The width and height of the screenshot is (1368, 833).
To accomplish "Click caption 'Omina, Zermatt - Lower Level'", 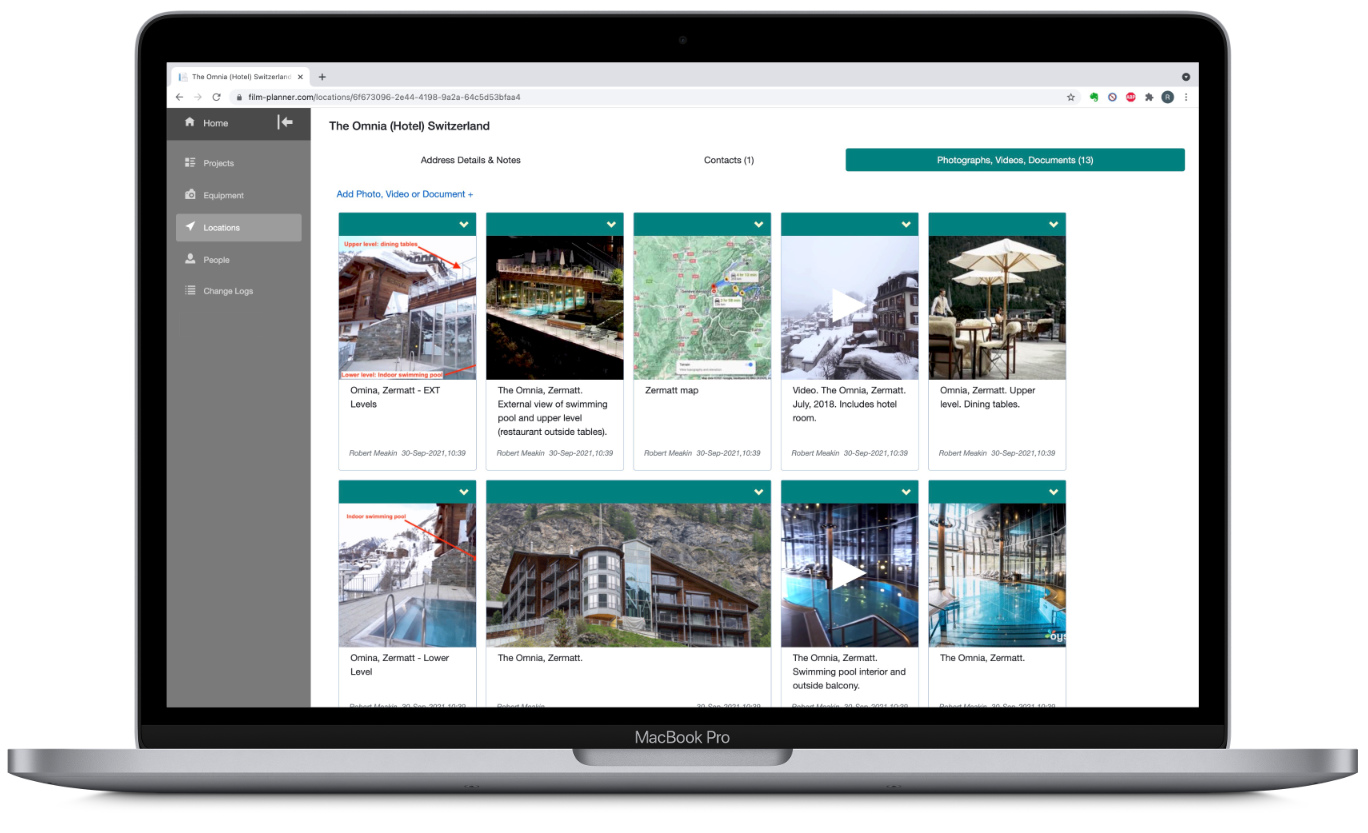I will (x=400, y=665).
